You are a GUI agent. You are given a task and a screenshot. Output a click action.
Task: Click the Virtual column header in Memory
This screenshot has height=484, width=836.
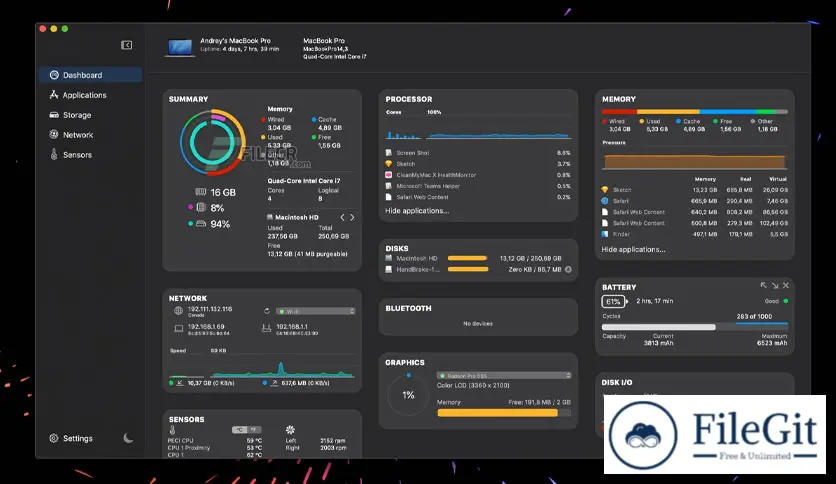[777, 179]
